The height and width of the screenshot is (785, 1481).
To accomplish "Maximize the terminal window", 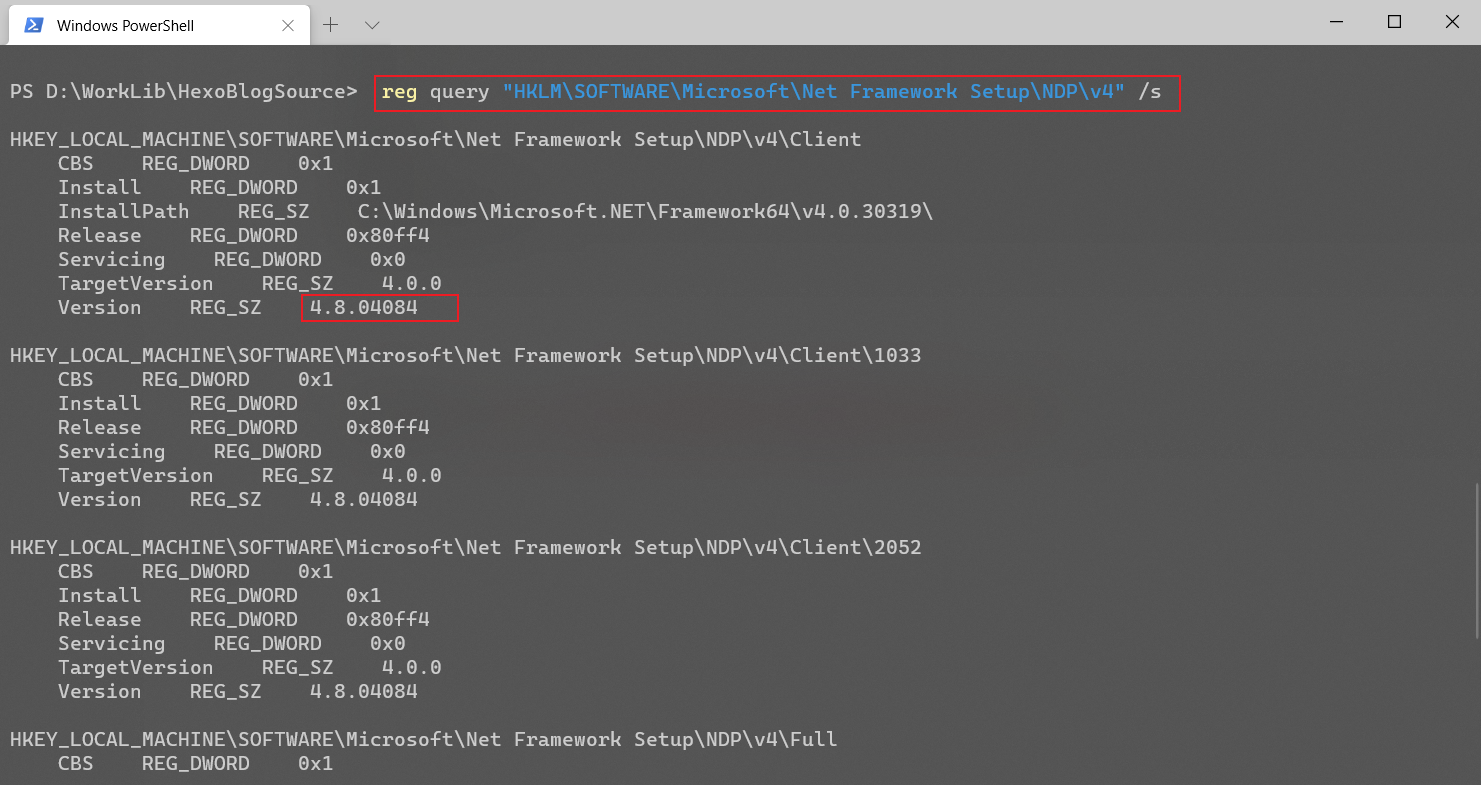I will 1394,21.
